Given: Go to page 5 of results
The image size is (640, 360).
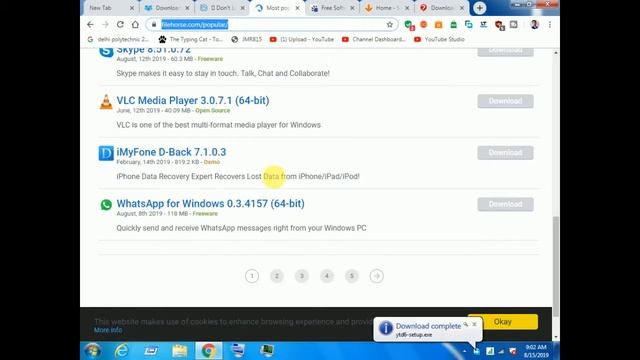Looking at the screenshot, I should 351,276.
